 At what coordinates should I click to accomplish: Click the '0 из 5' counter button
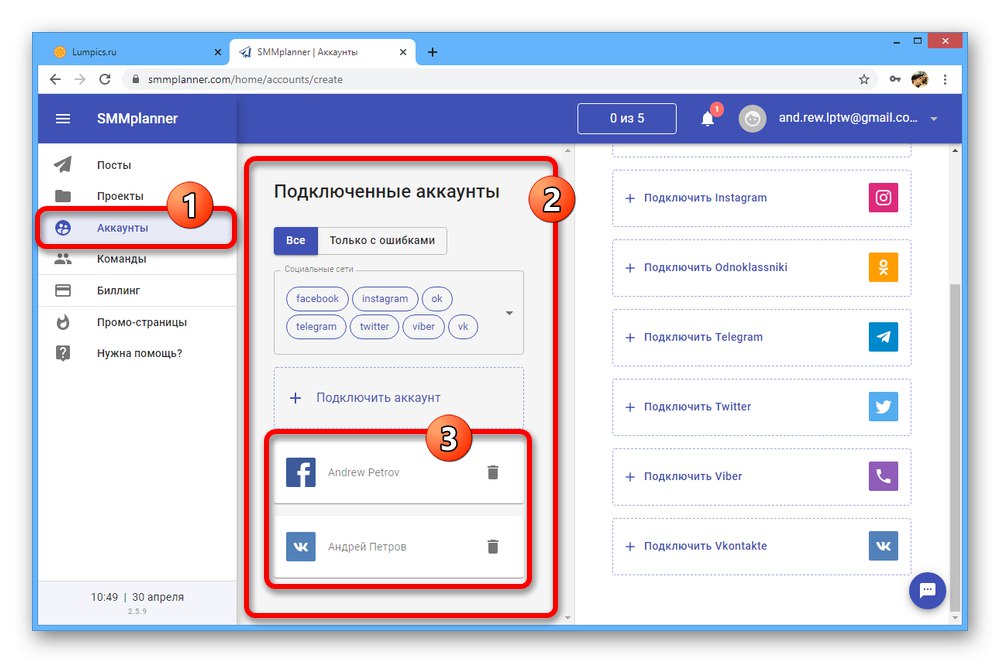(626, 119)
